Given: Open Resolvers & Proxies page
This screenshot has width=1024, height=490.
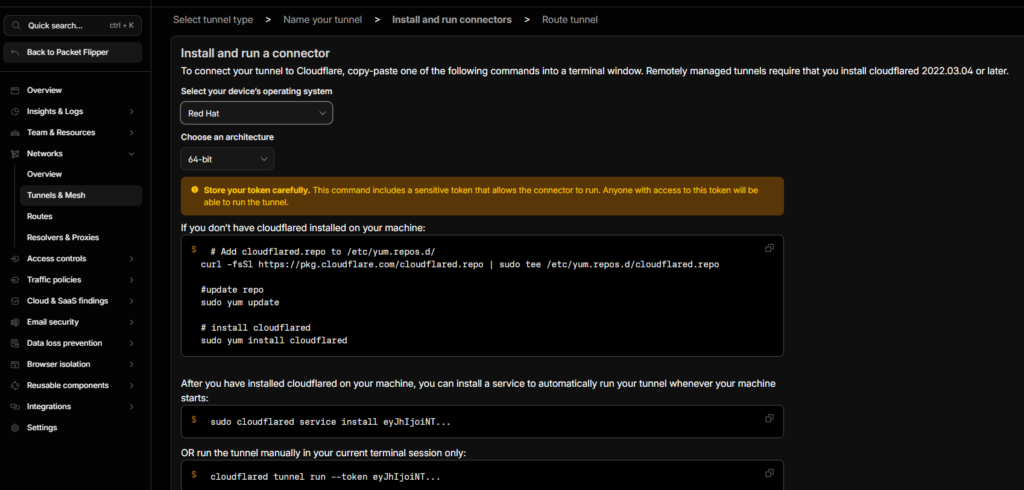Looking at the screenshot, I should click(x=63, y=237).
